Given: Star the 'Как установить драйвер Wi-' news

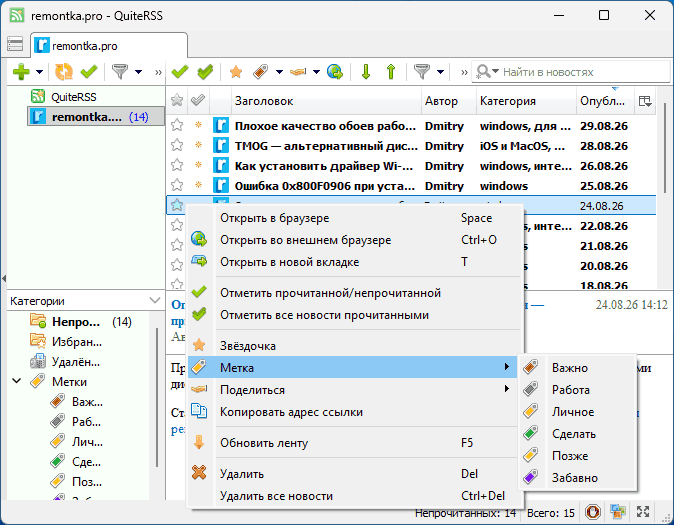Looking at the screenshot, I should click(x=177, y=166).
